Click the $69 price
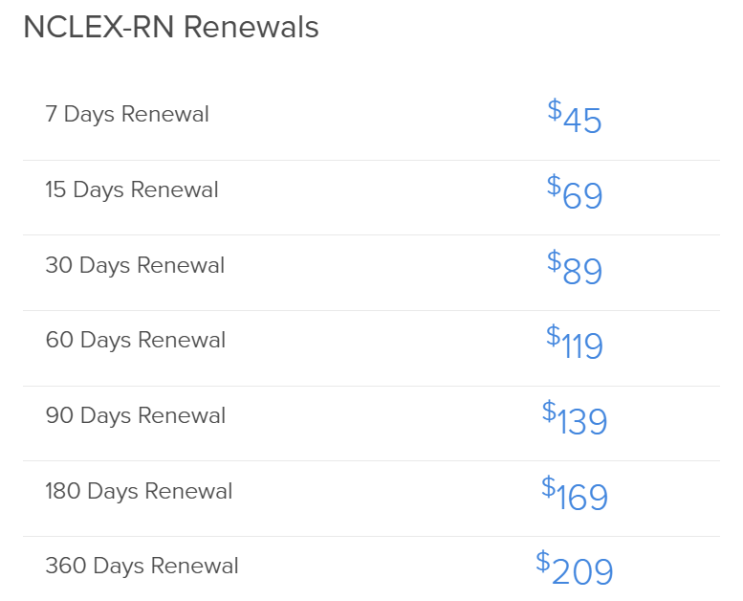The height and width of the screenshot is (601, 743). point(575,191)
